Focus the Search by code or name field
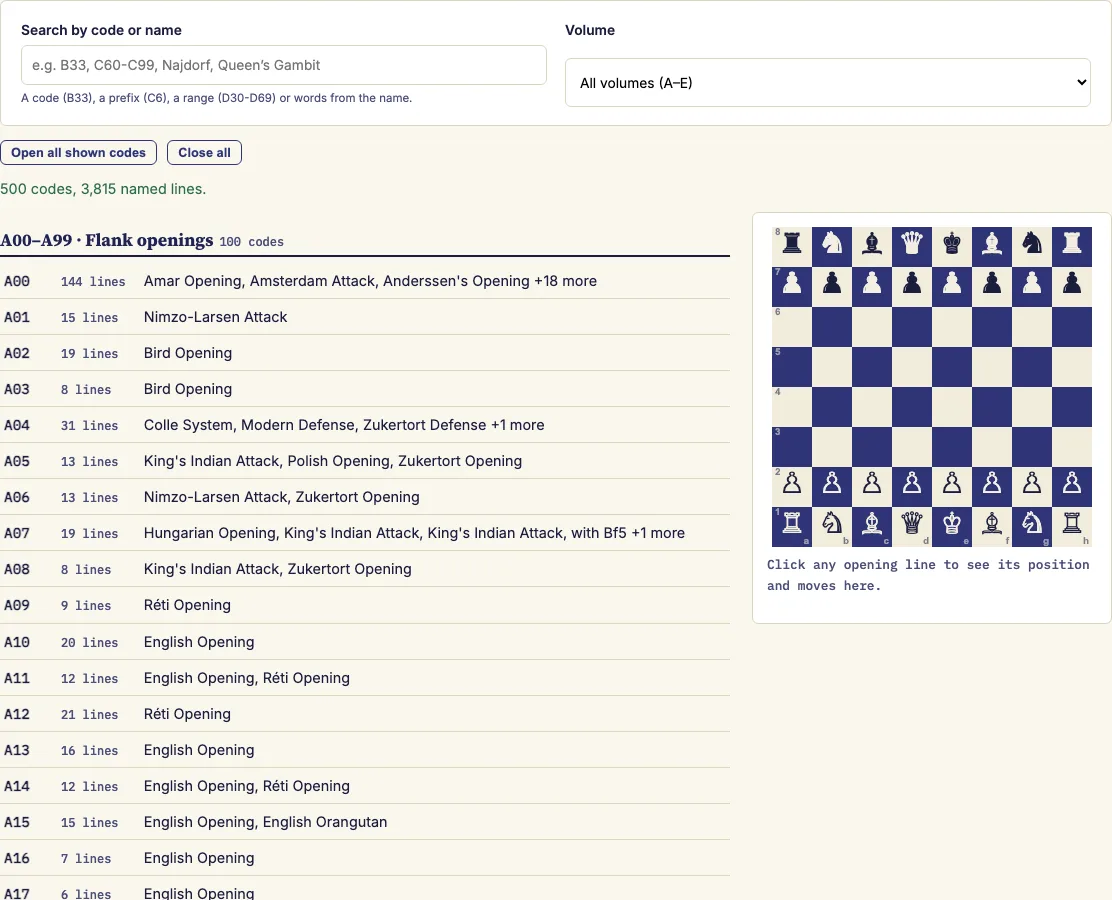 coord(284,65)
